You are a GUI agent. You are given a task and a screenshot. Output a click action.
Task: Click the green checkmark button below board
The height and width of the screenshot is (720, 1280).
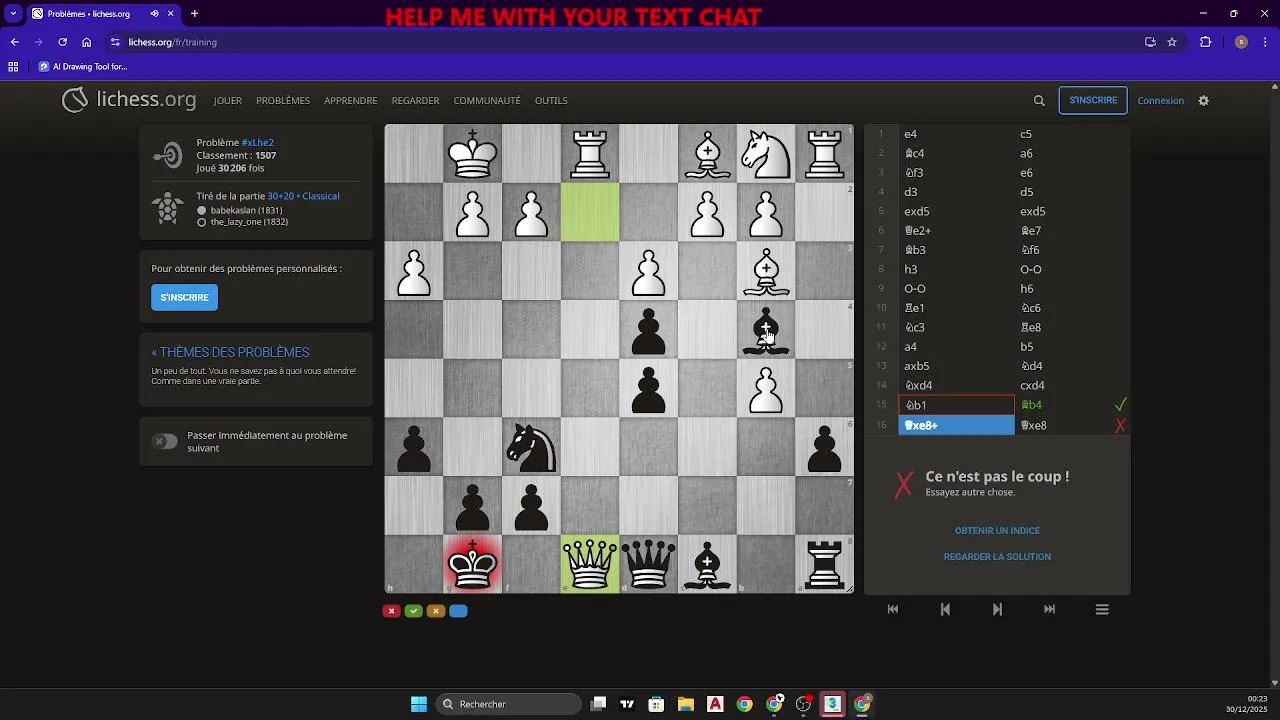pos(414,611)
